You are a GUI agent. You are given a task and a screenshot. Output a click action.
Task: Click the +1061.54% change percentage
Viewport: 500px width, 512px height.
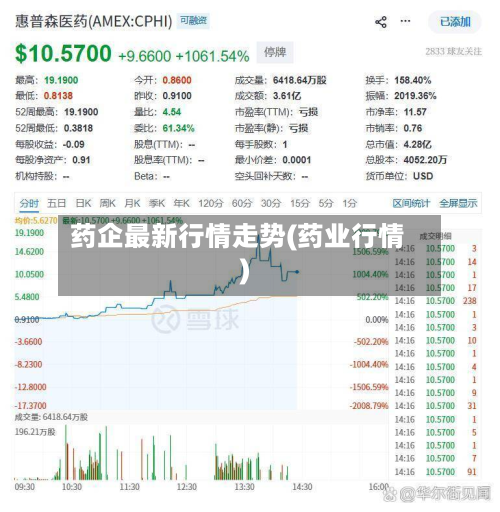[x=212, y=56]
